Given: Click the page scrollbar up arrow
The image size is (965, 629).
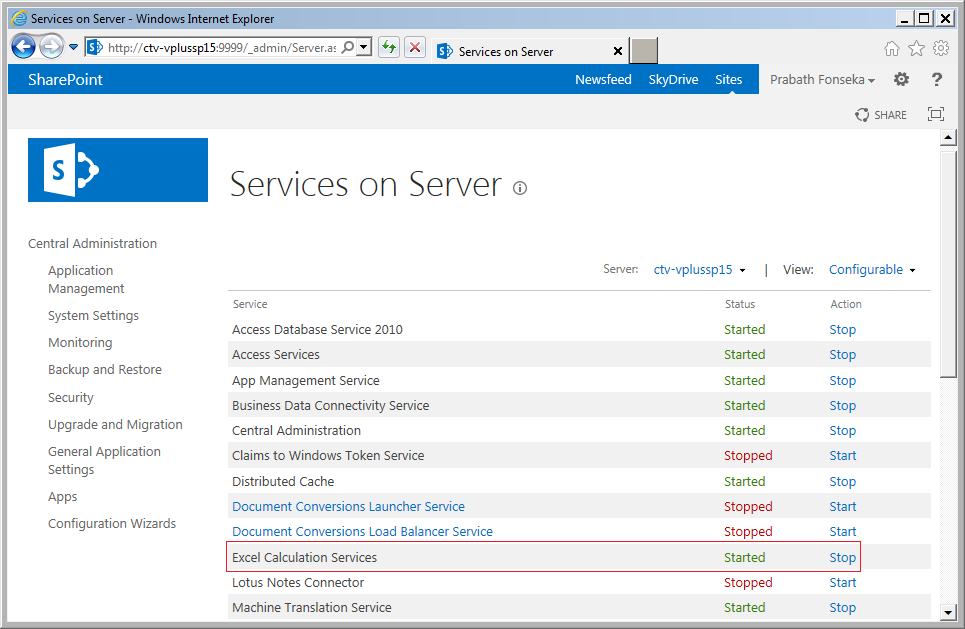Looking at the screenshot, I should (x=948, y=137).
